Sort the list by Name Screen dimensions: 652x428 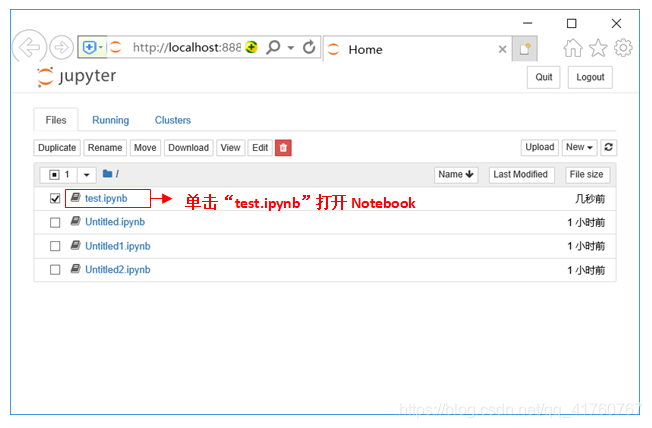(x=456, y=175)
